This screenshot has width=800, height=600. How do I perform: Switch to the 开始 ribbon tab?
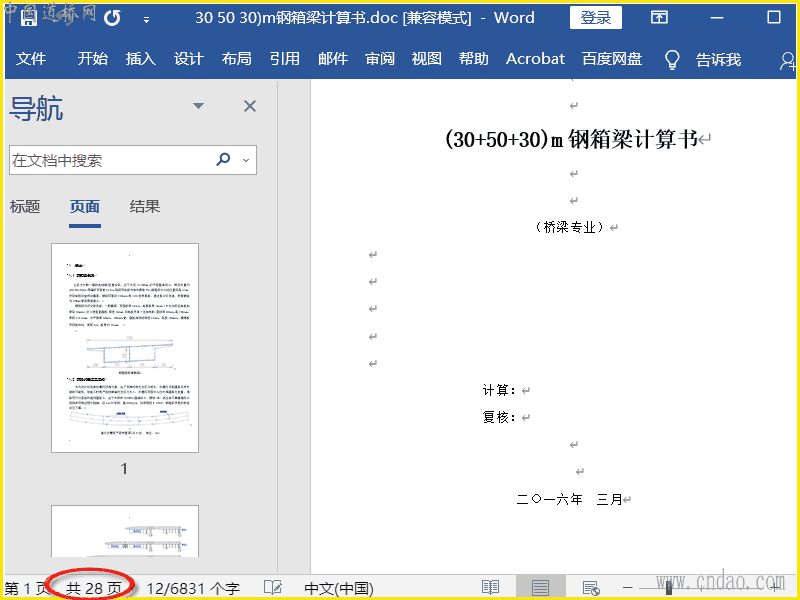pos(92,59)
